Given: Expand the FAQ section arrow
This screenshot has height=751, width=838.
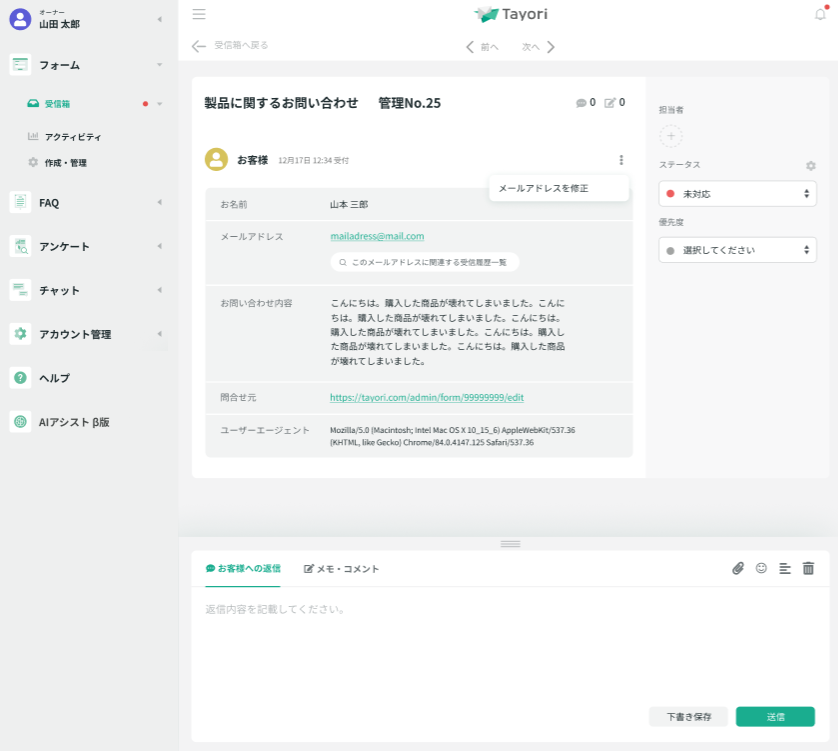Looking at the screenshot, I should coord(159,202).
